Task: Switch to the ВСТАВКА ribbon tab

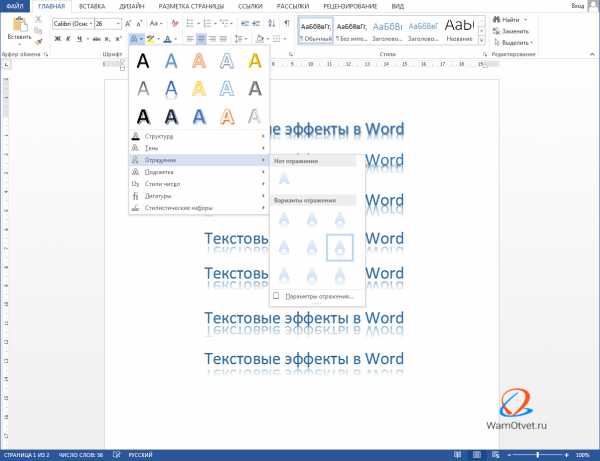Action: tap(92, 6)
